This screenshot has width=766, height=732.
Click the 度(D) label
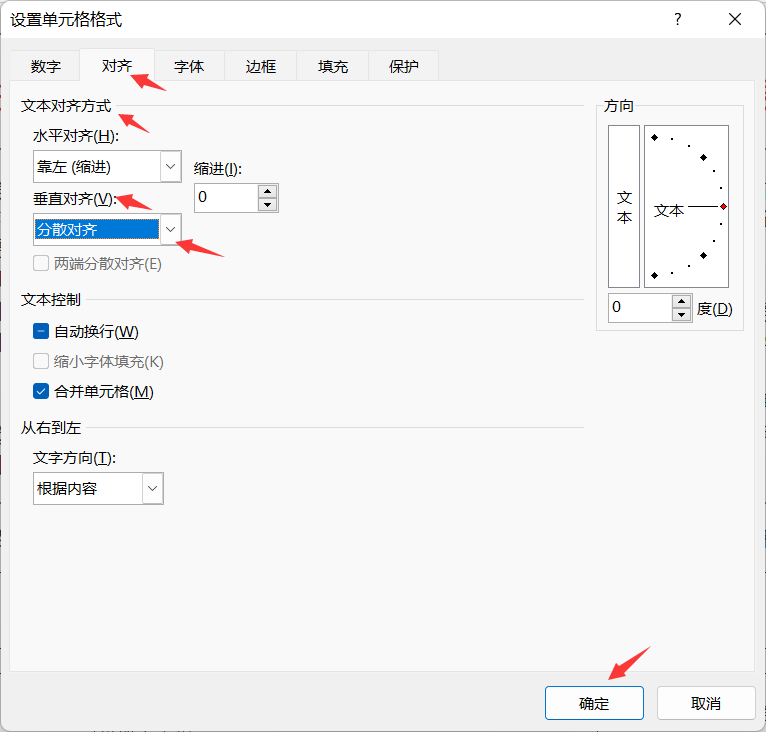[715, 309]
